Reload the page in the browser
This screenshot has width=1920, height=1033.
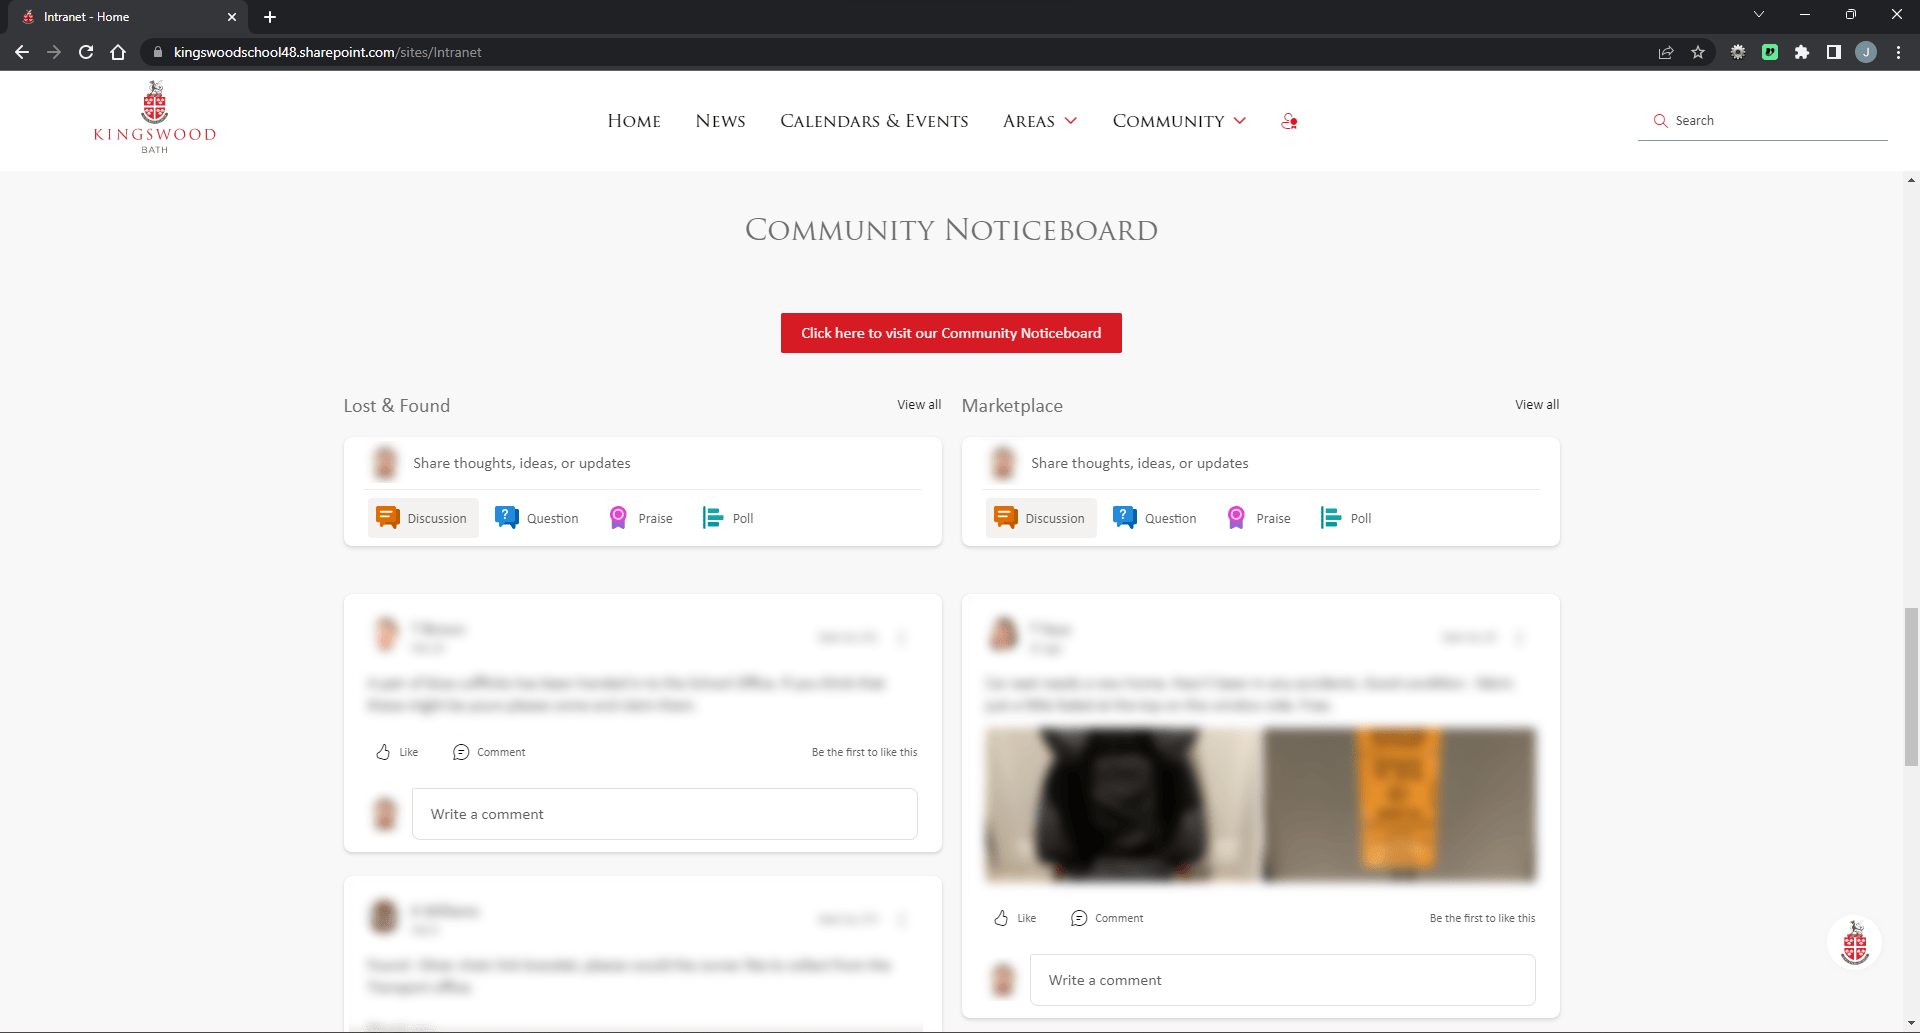pyautogui.click(x=86, y=52)
